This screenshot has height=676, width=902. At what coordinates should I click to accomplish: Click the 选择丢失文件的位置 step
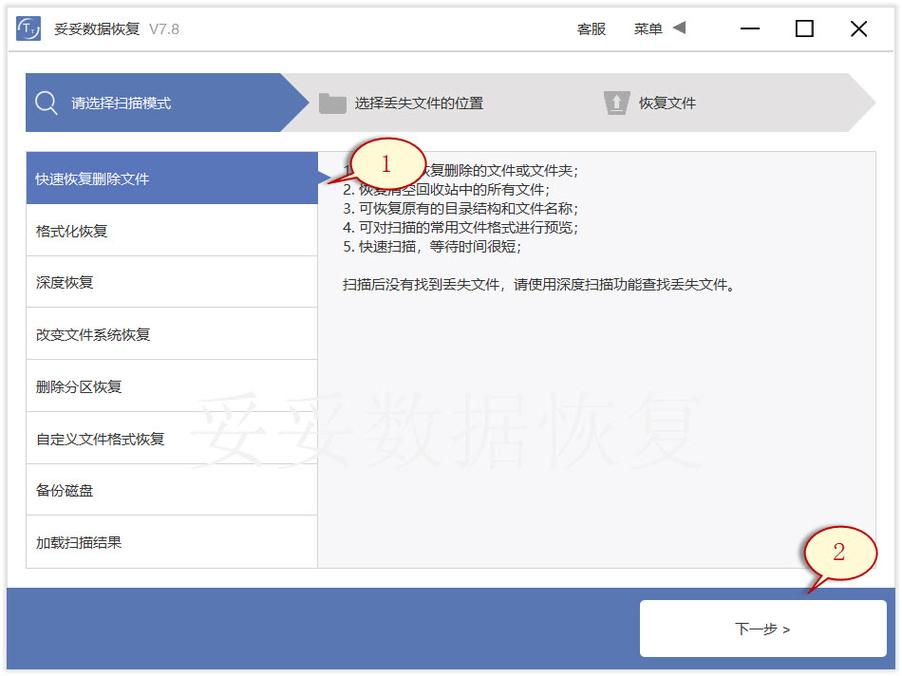tap(419, 103)
